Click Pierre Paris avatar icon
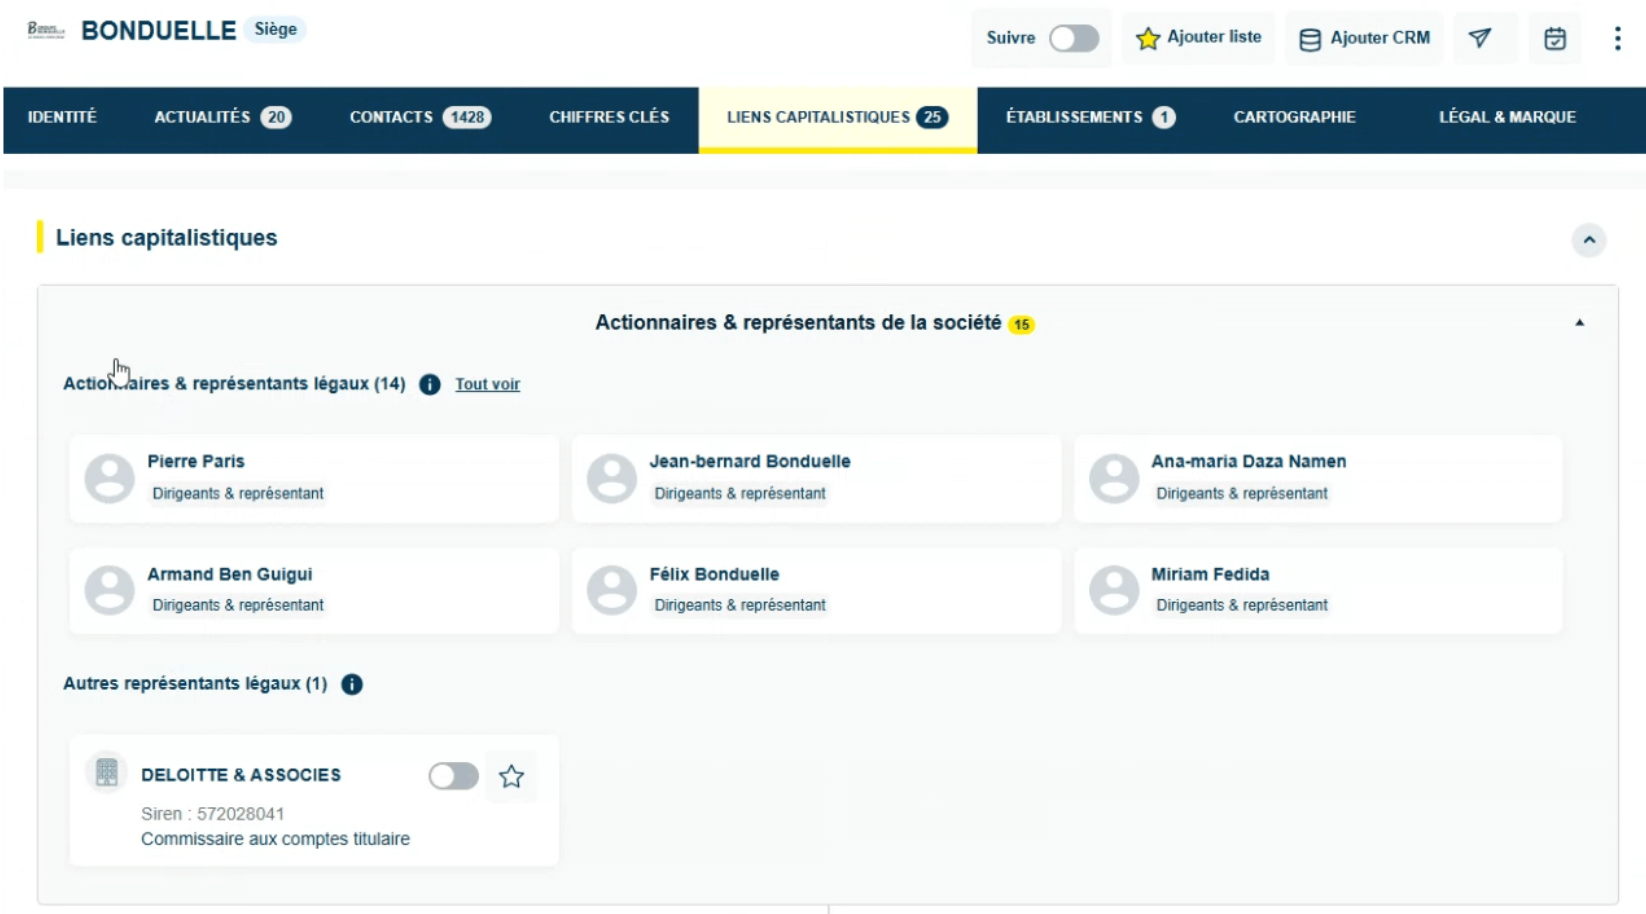The height and width of the screenshot is (914, 1646). 110,478
